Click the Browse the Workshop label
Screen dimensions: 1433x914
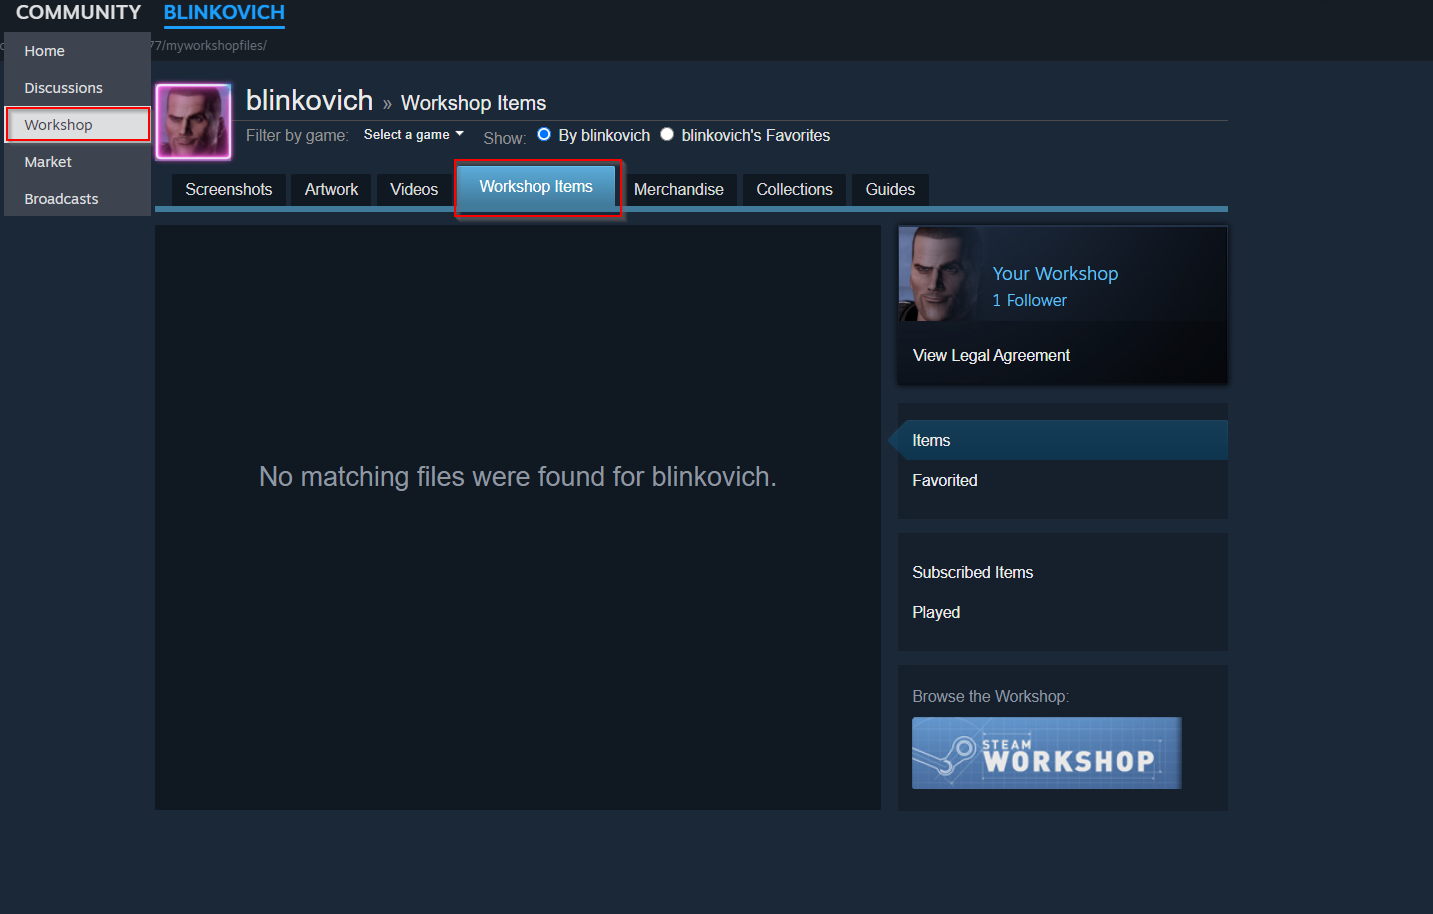(x=990, y=696)
